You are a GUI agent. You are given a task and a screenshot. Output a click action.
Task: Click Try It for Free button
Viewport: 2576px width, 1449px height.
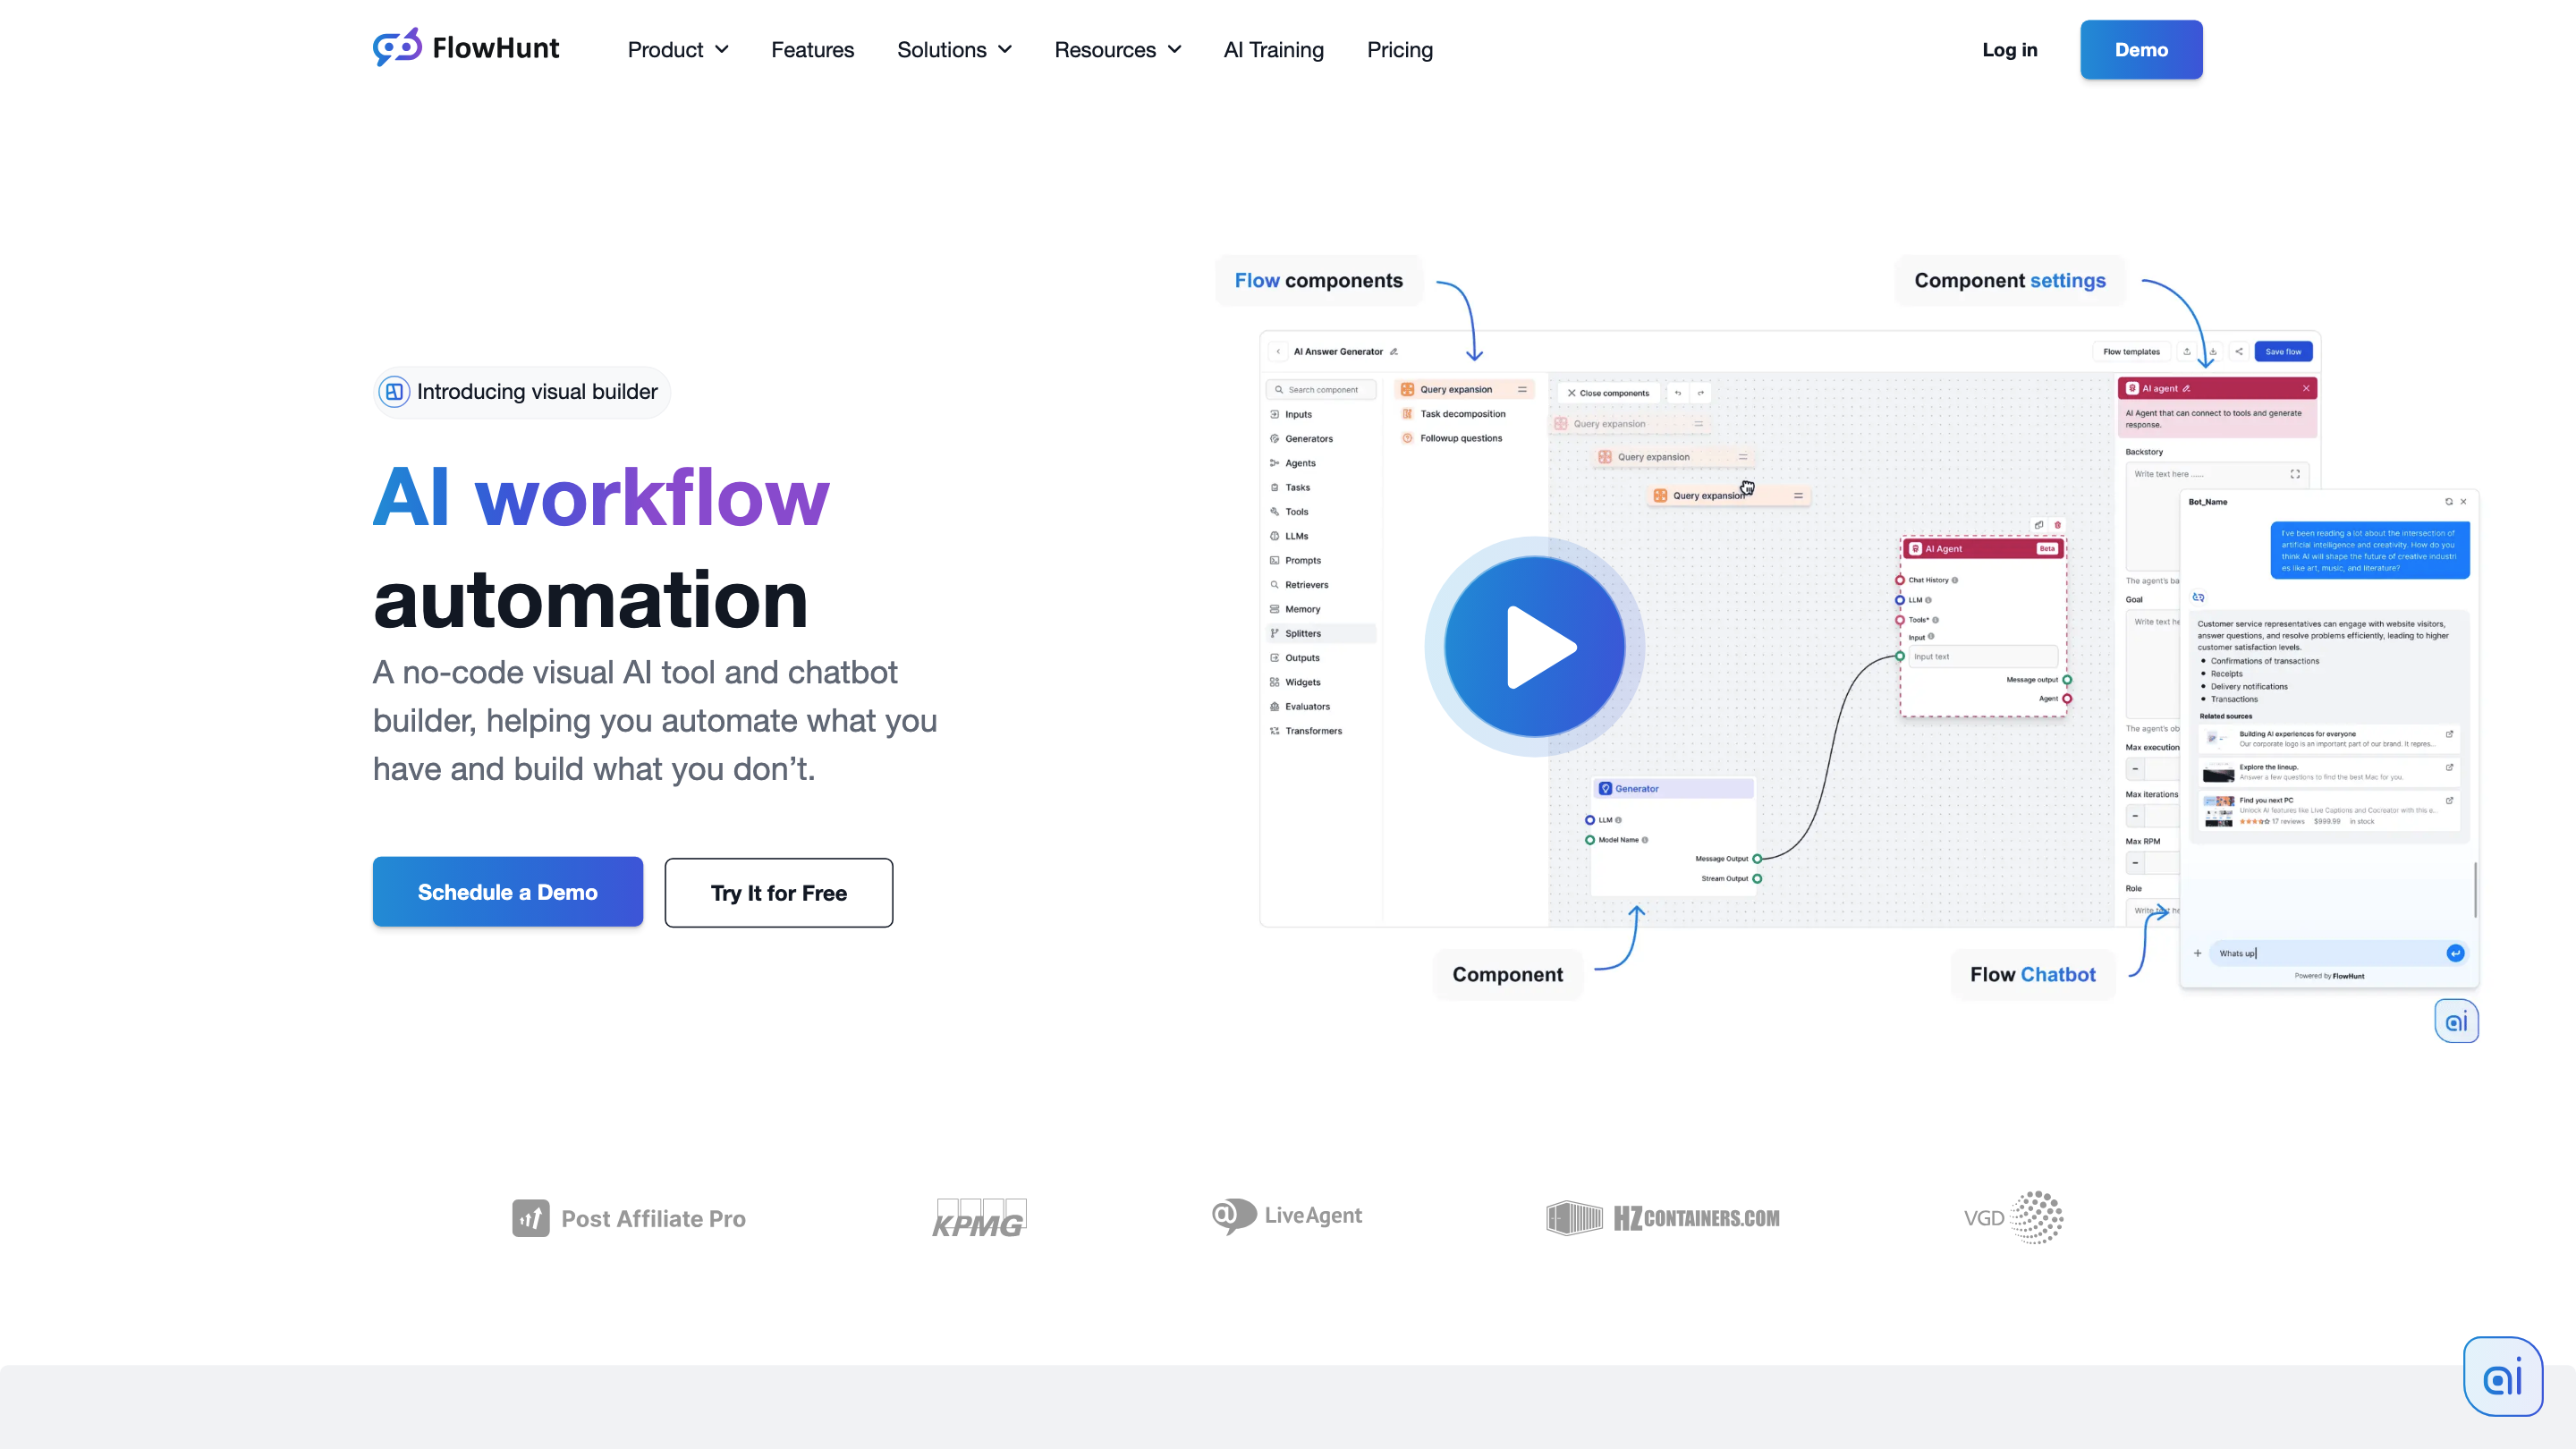click(778, 893)
